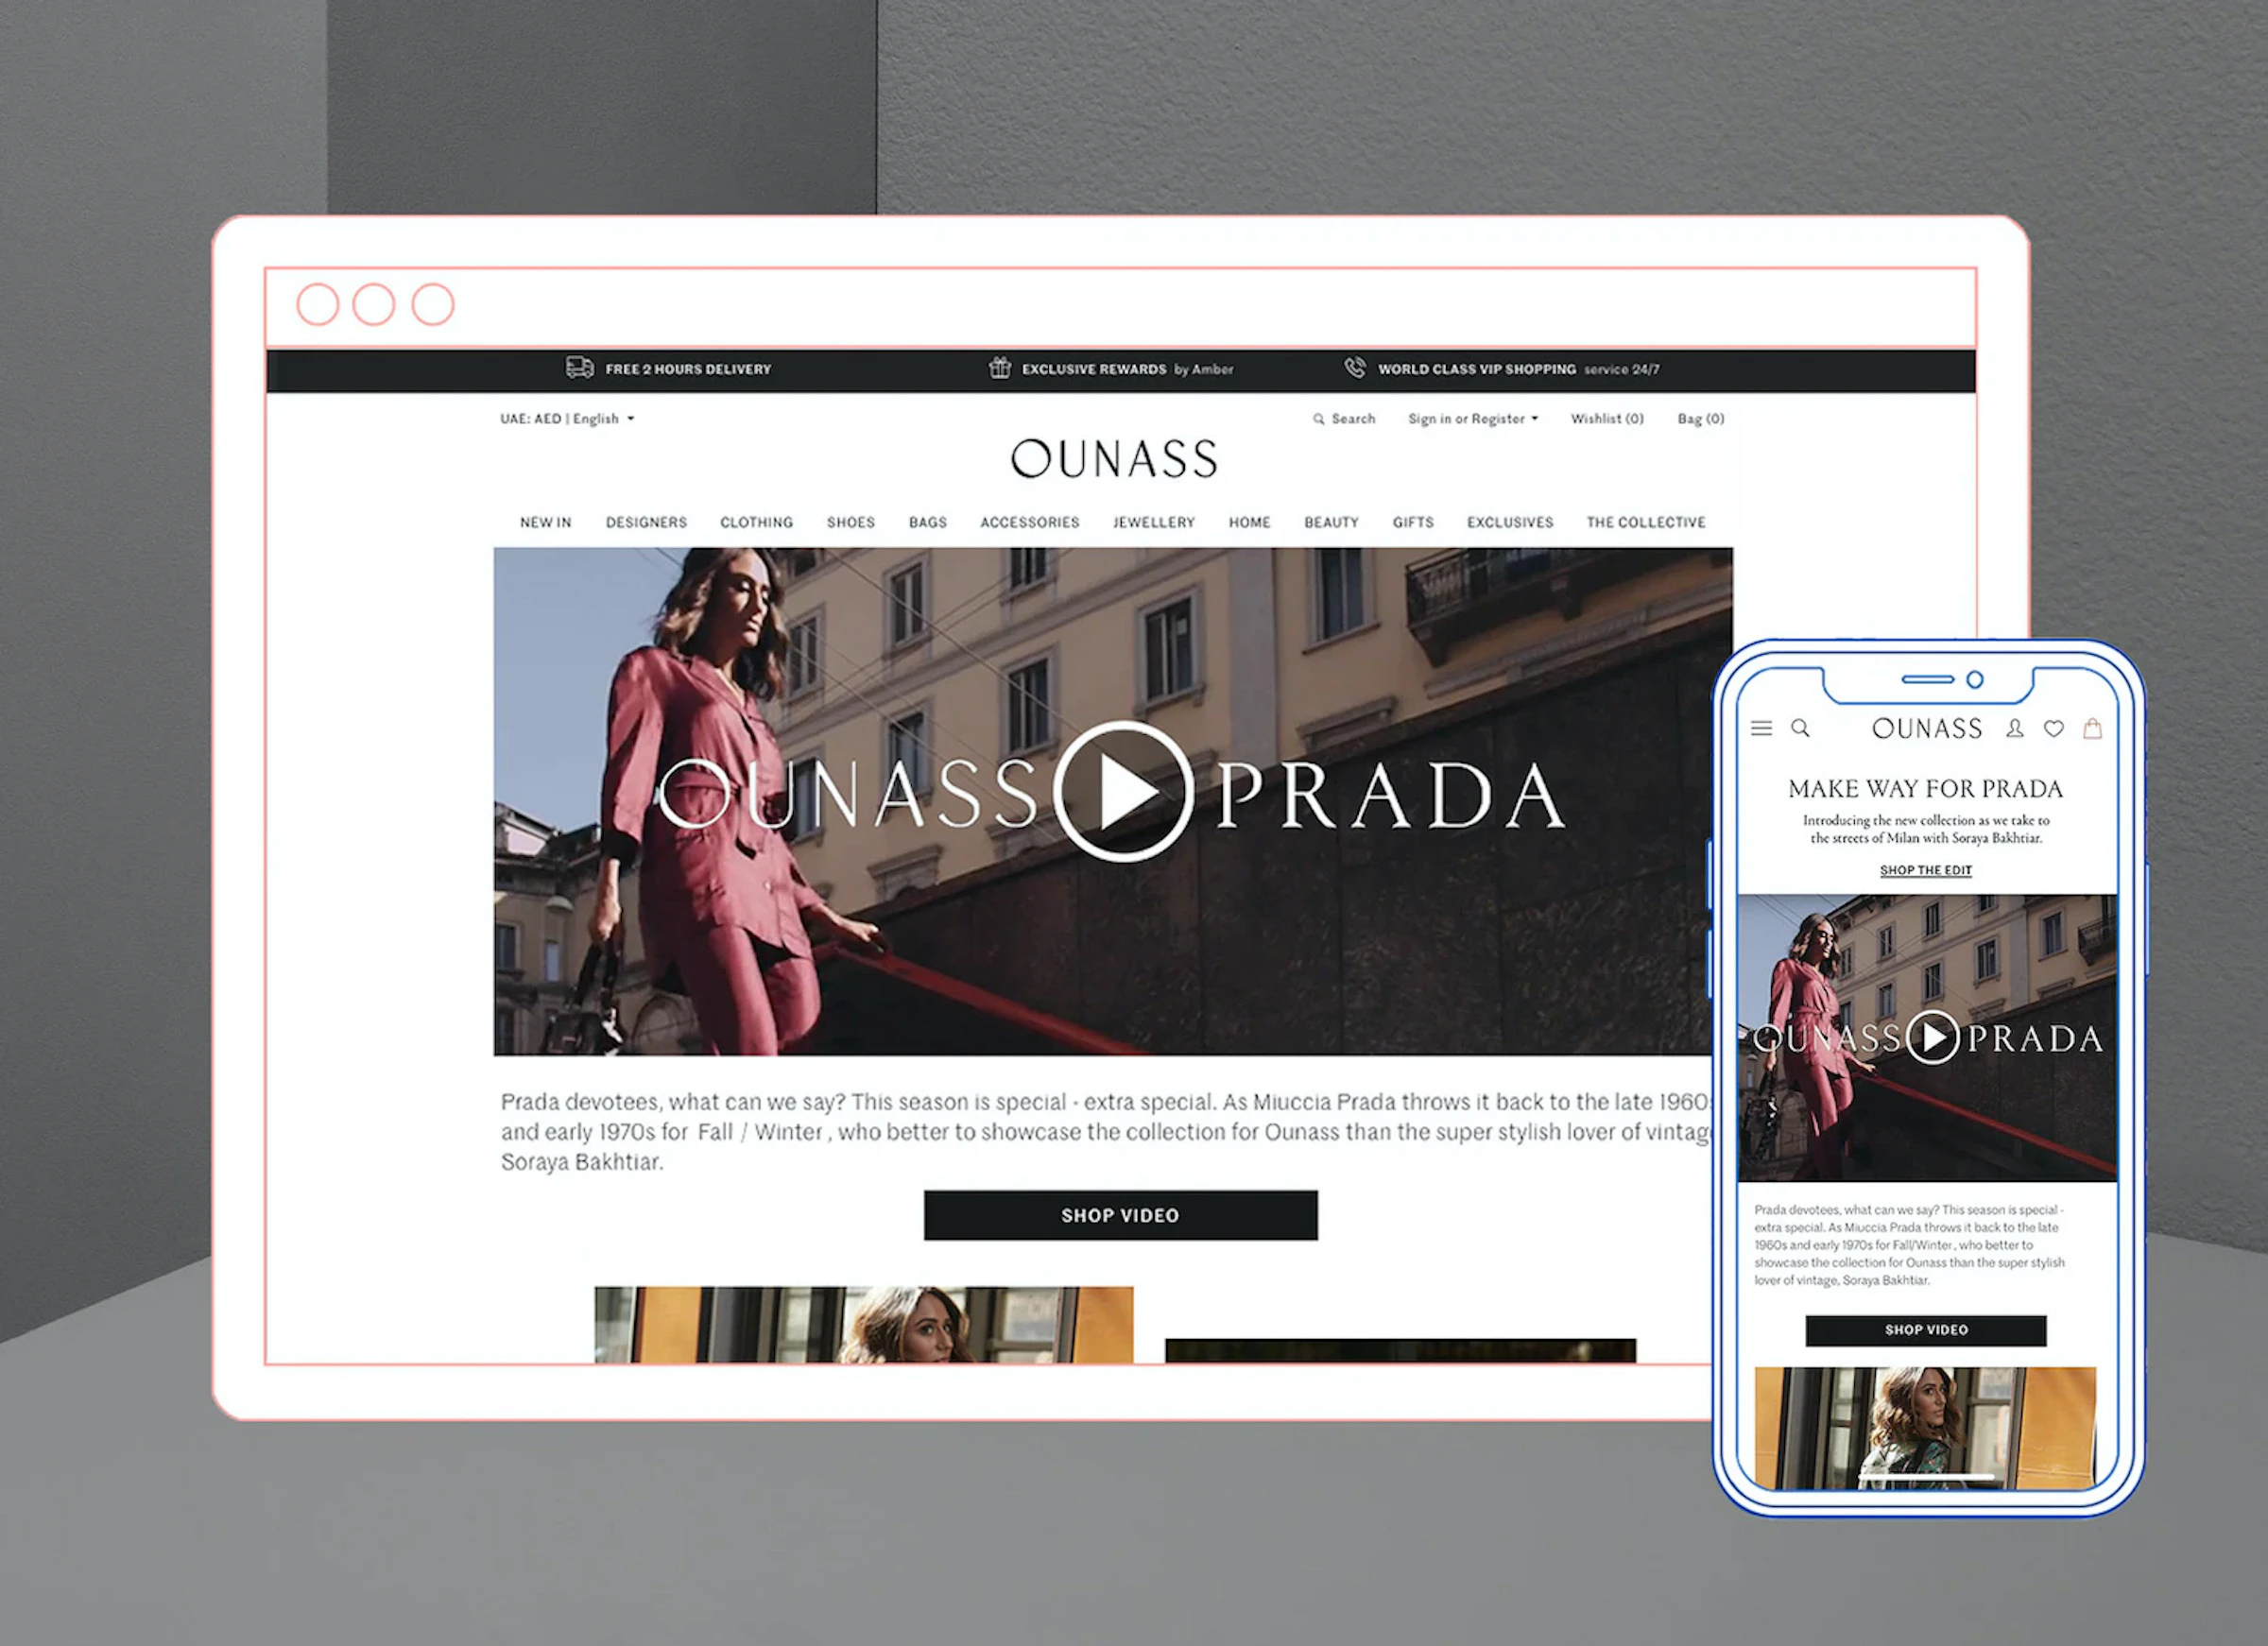
Task: Open the HOME menu item
Action: tap(1249, 522)
